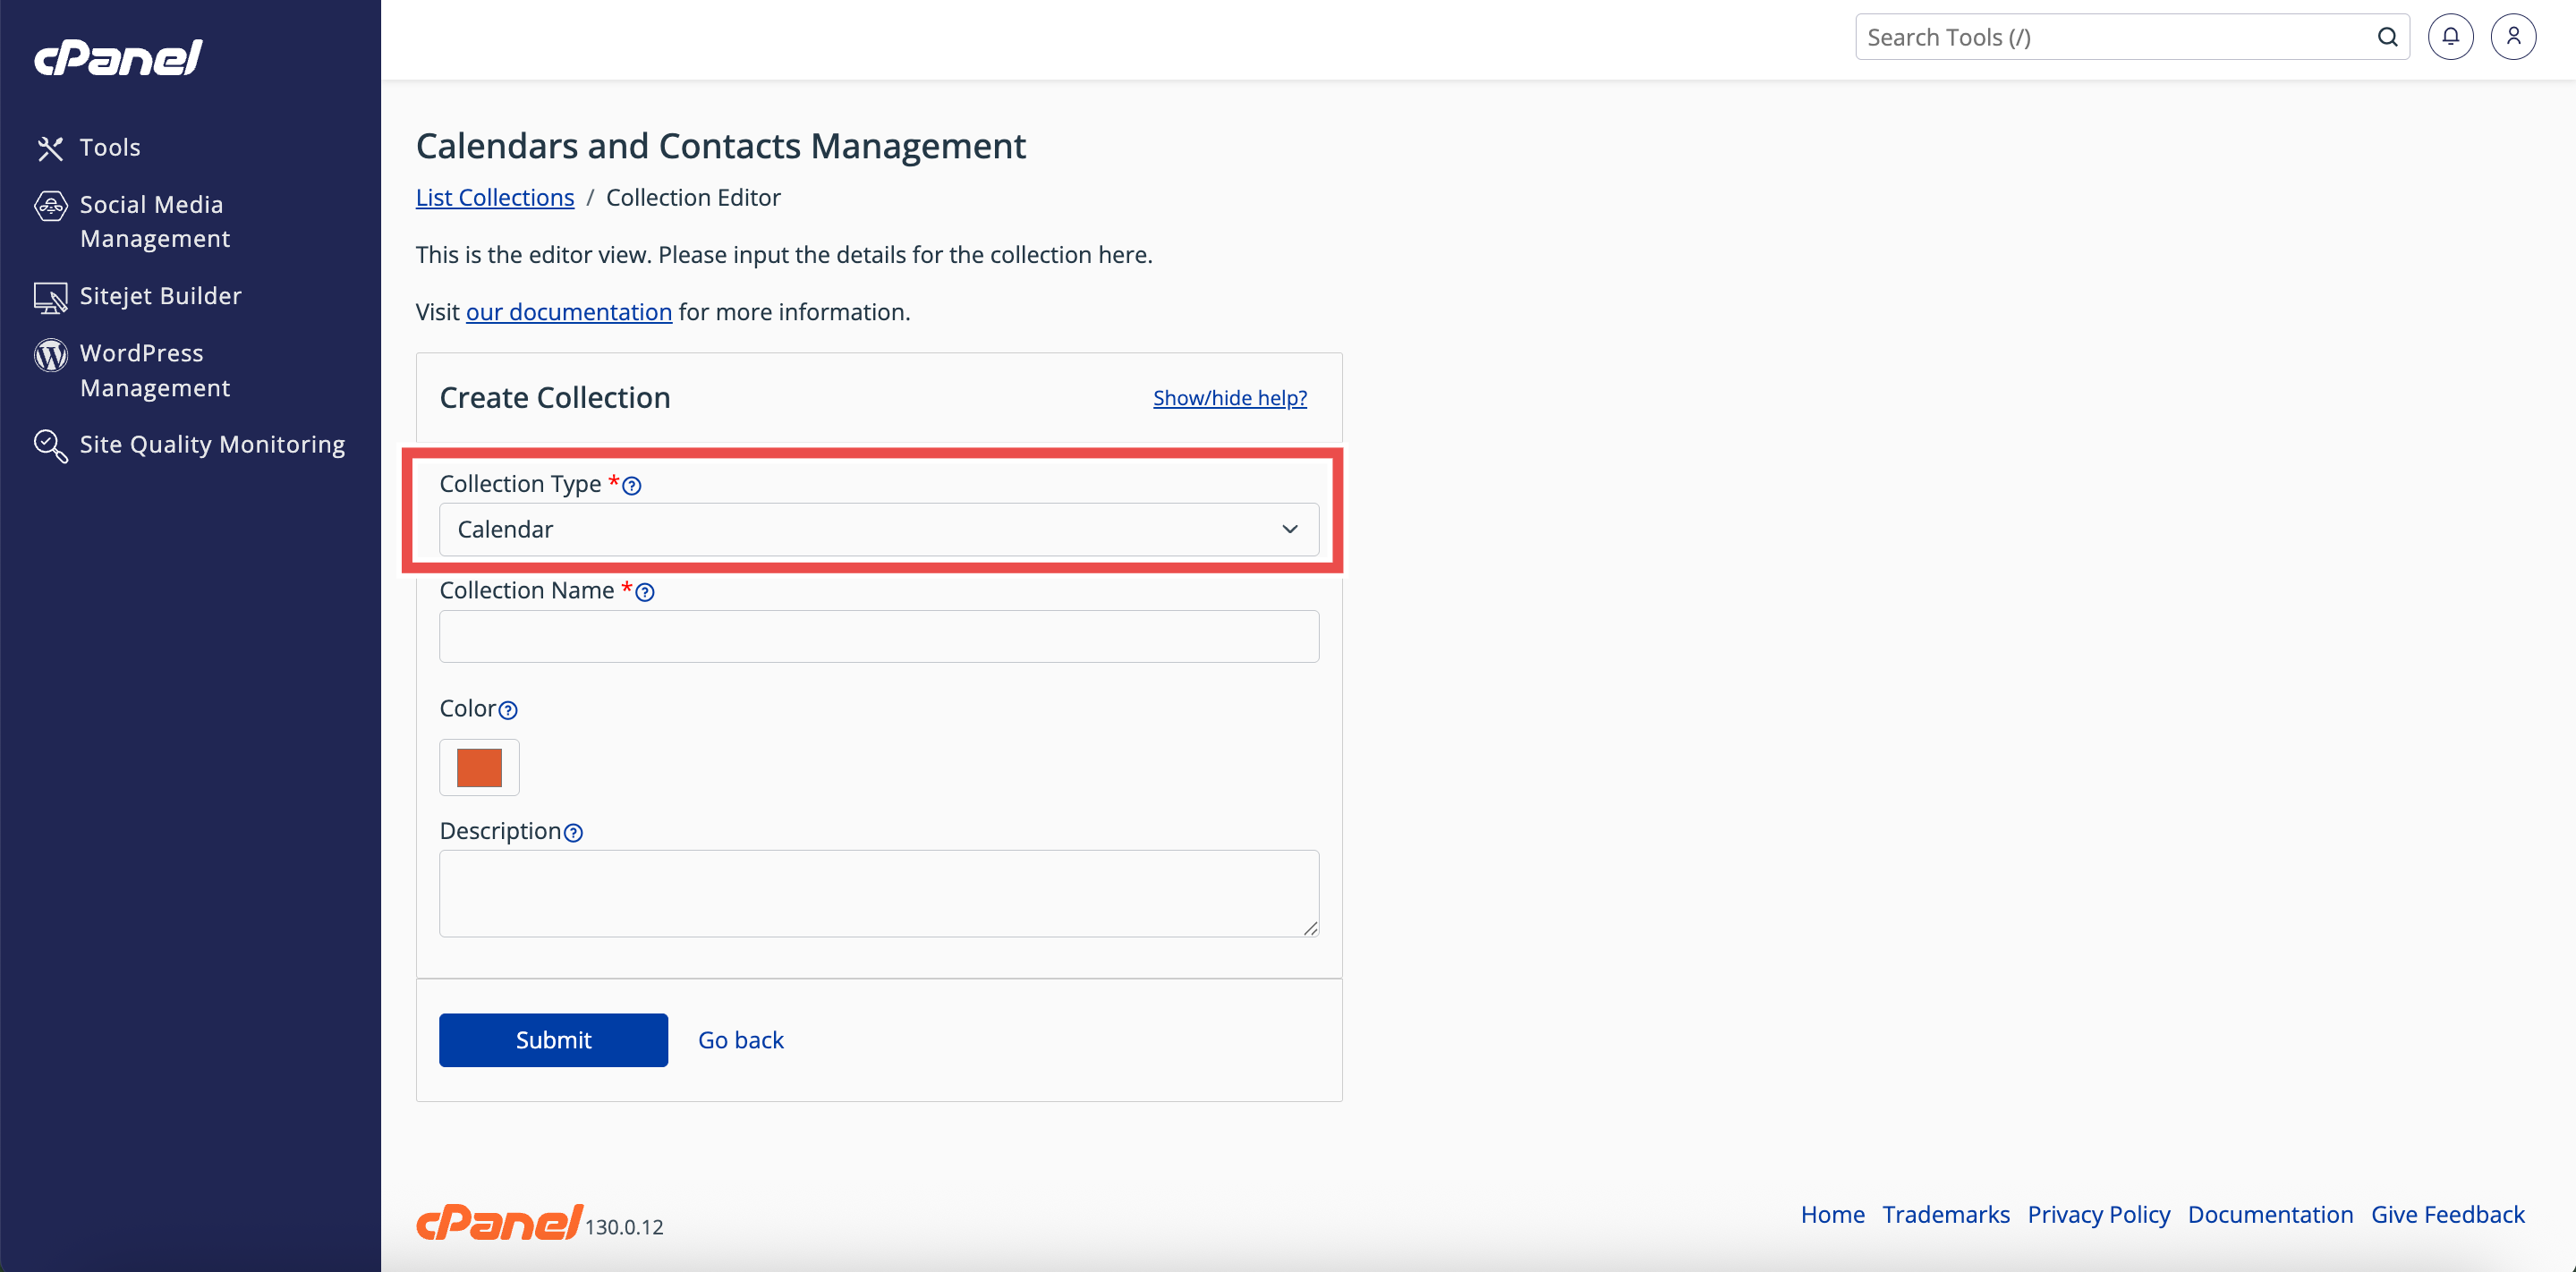Open Site Quality Monitoring
This screenshot has width=2576, height=1272.
pos(212,444)
